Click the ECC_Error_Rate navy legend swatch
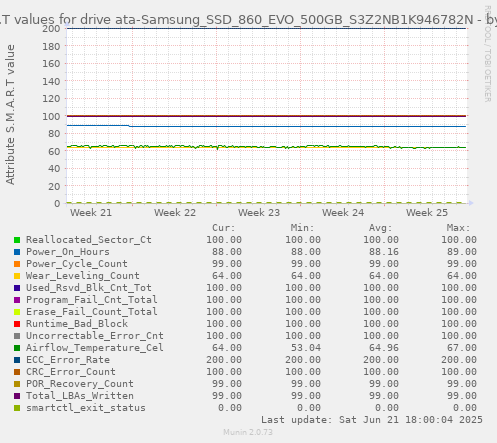The height and width of the screenshot is (443, 497). tap(17, 360)
